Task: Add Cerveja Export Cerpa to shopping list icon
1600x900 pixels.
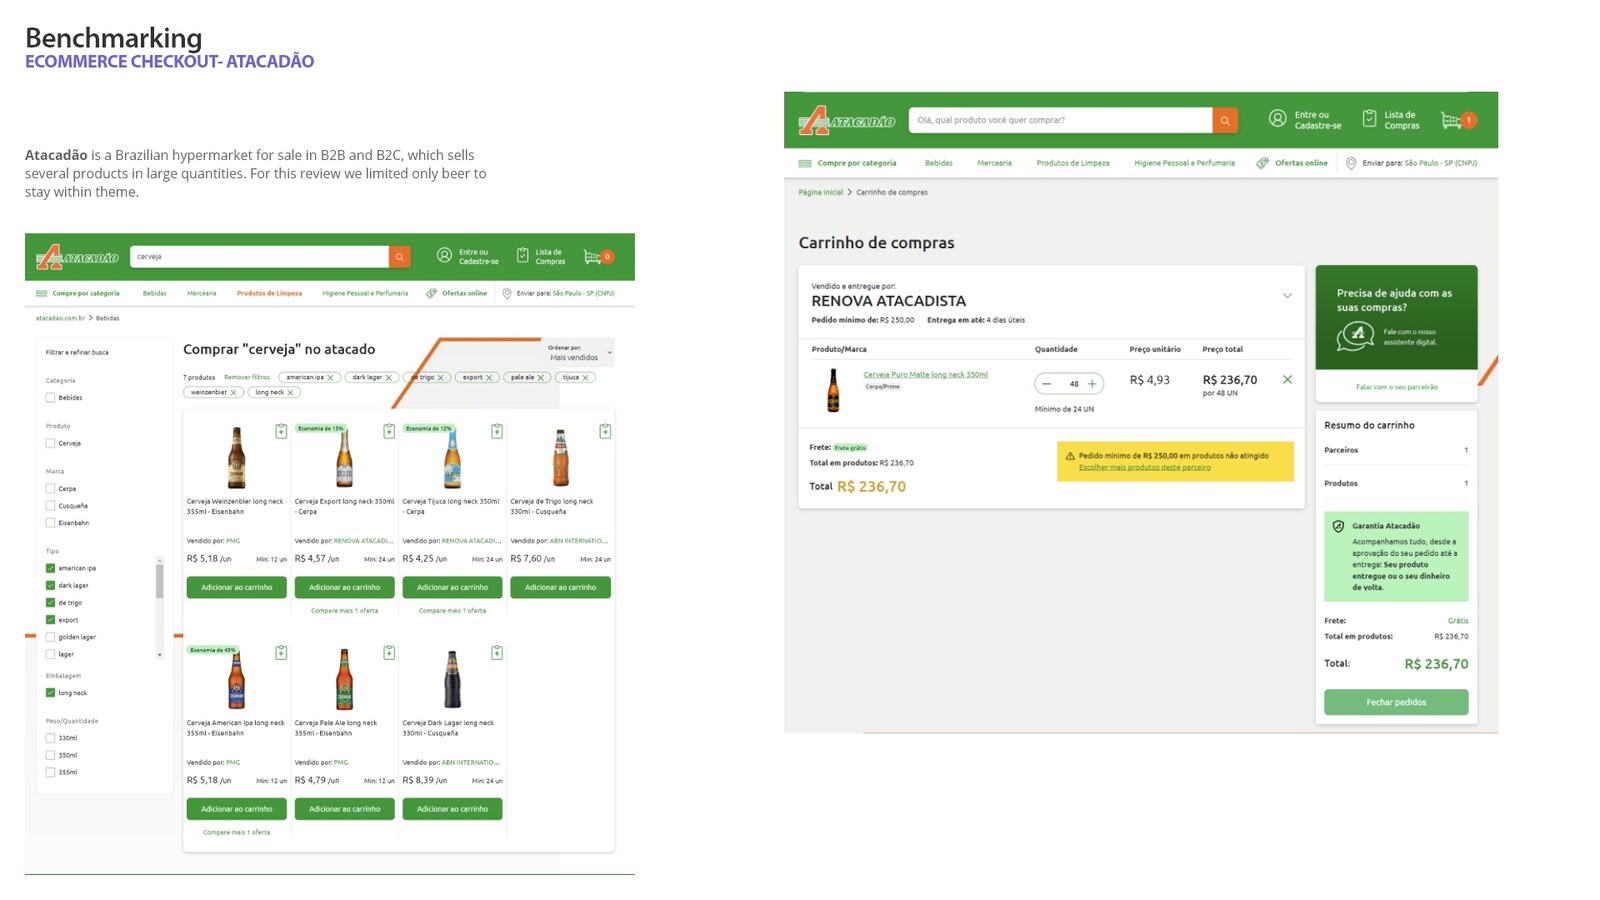Action: [x=389, y=431]
